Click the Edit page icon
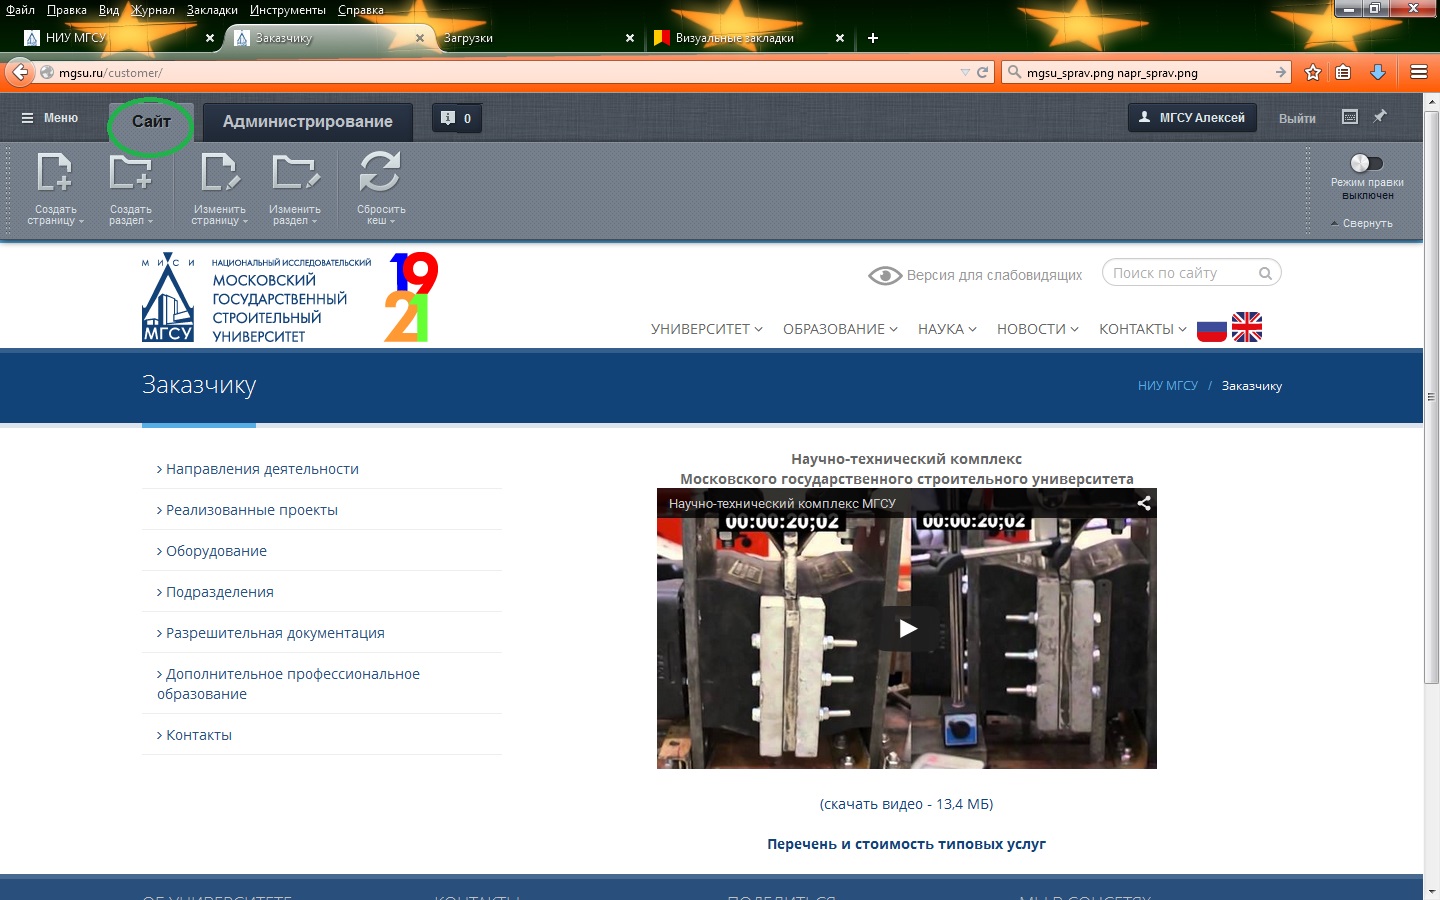The image size is (1440, 900). click(219, 171)
